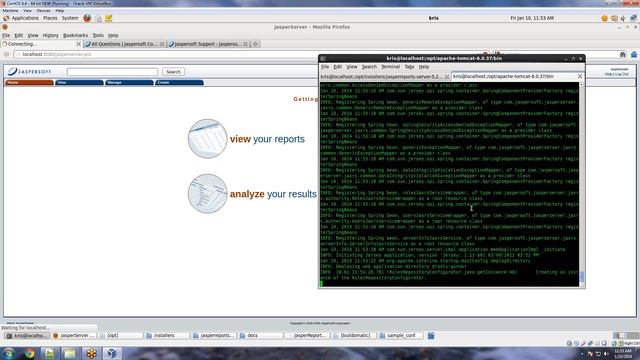Click the terminal vertical scrollbar

[582, 184]
